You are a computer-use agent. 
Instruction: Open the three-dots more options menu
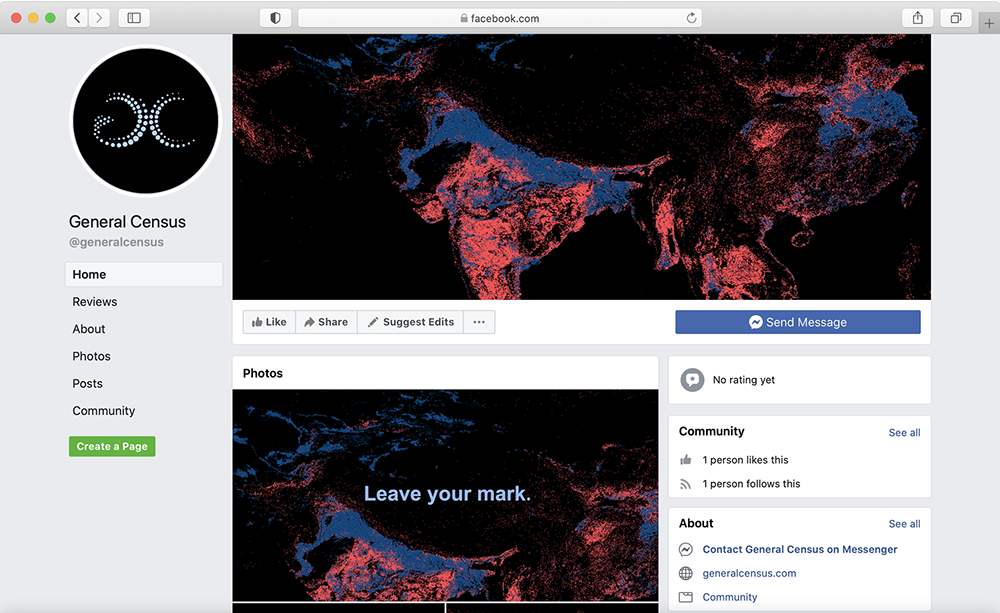coord(479,322)
